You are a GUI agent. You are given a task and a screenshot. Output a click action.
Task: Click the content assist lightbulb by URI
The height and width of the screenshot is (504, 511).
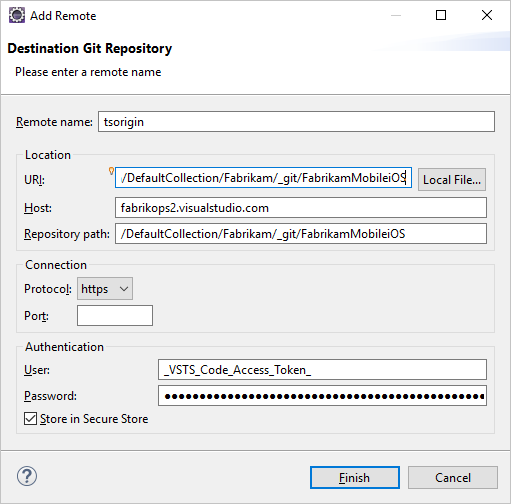tap(111, 171)
